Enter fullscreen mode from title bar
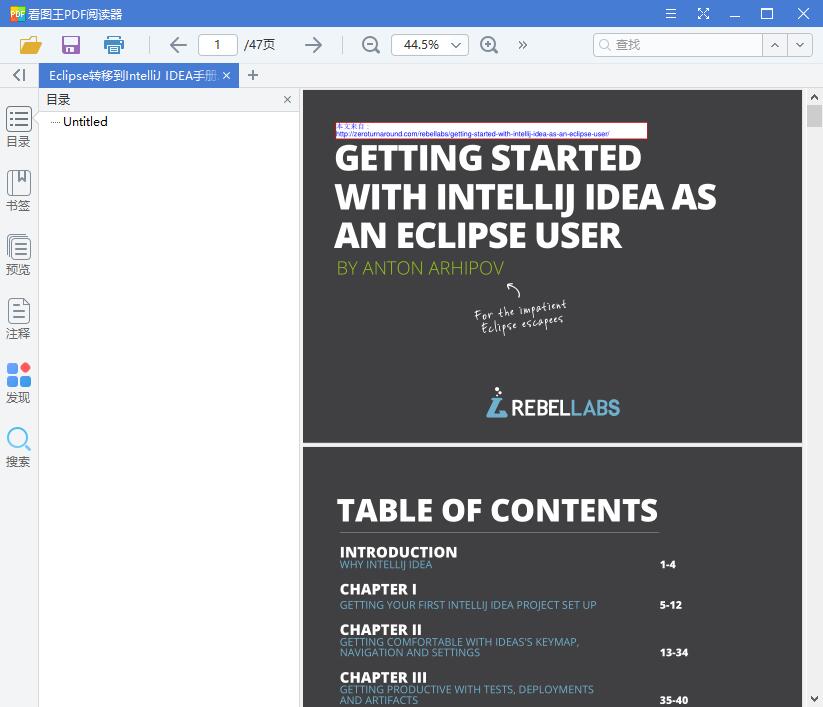The width and height of the screenshot is (823, 707). [x=703, y=14]
